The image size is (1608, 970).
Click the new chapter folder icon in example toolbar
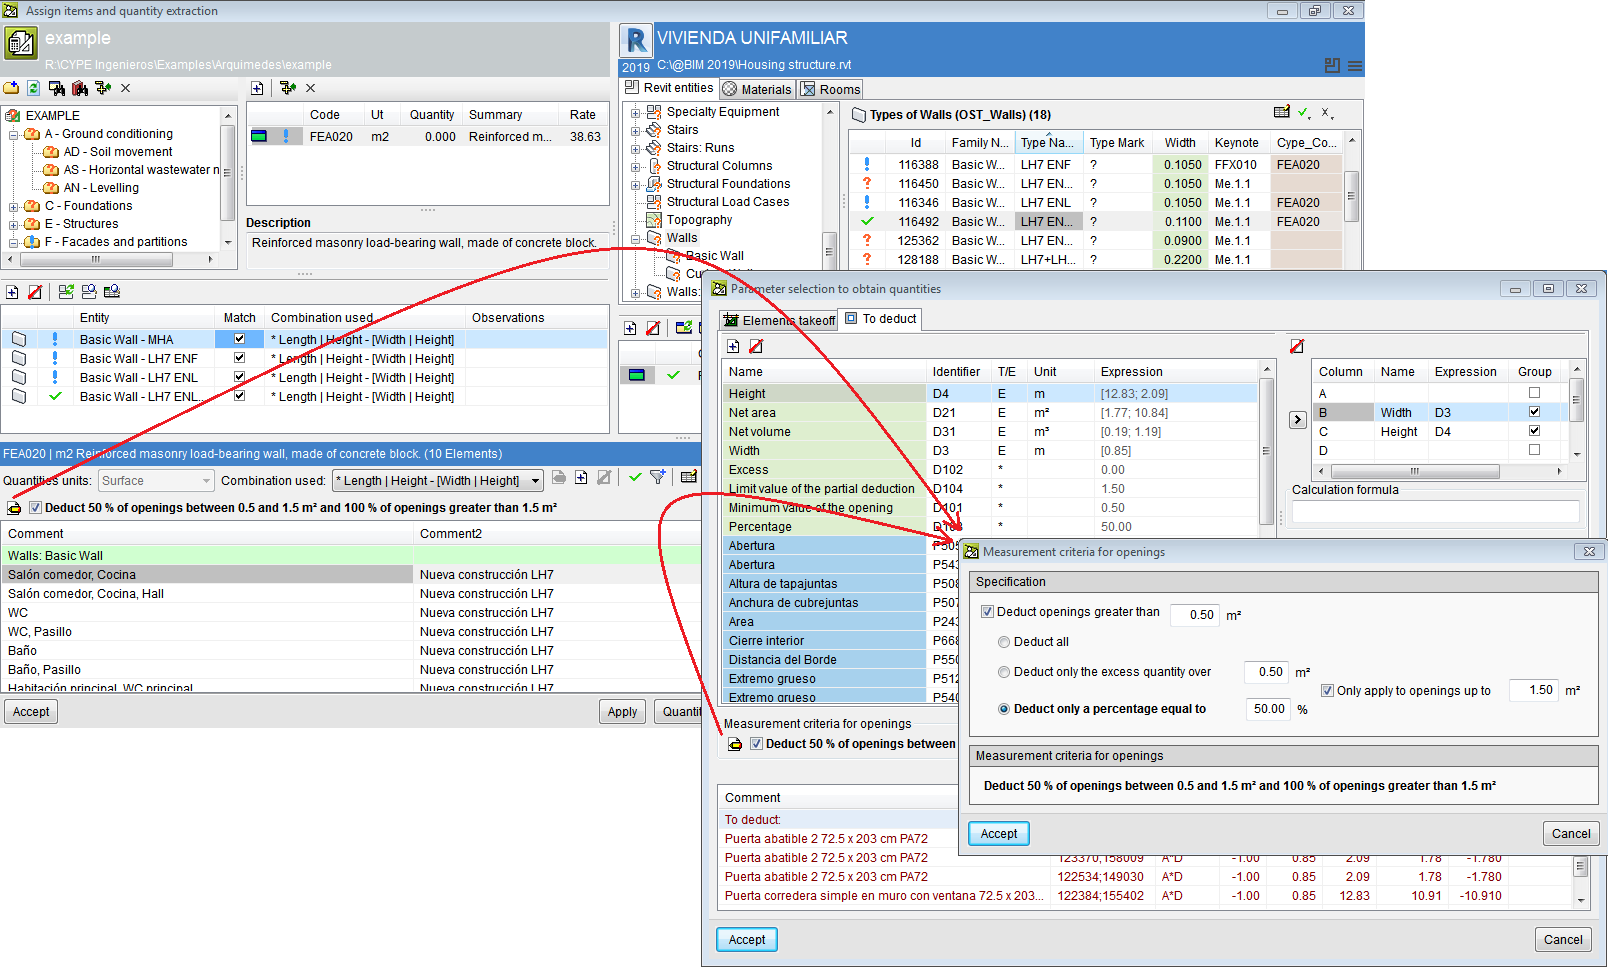click(11, 88)
